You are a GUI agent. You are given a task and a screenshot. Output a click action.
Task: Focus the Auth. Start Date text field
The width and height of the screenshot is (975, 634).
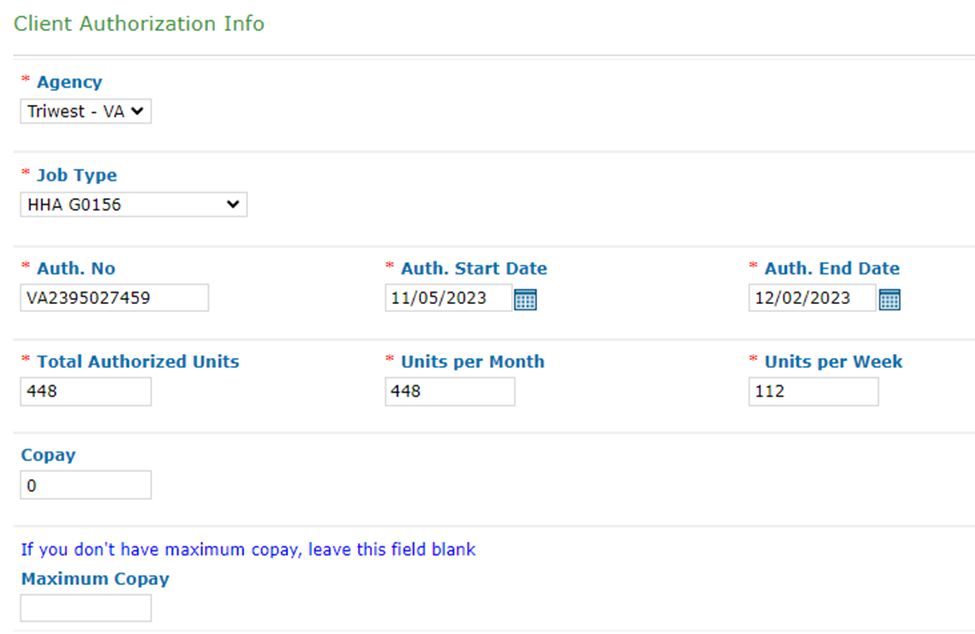pos(448,298)
